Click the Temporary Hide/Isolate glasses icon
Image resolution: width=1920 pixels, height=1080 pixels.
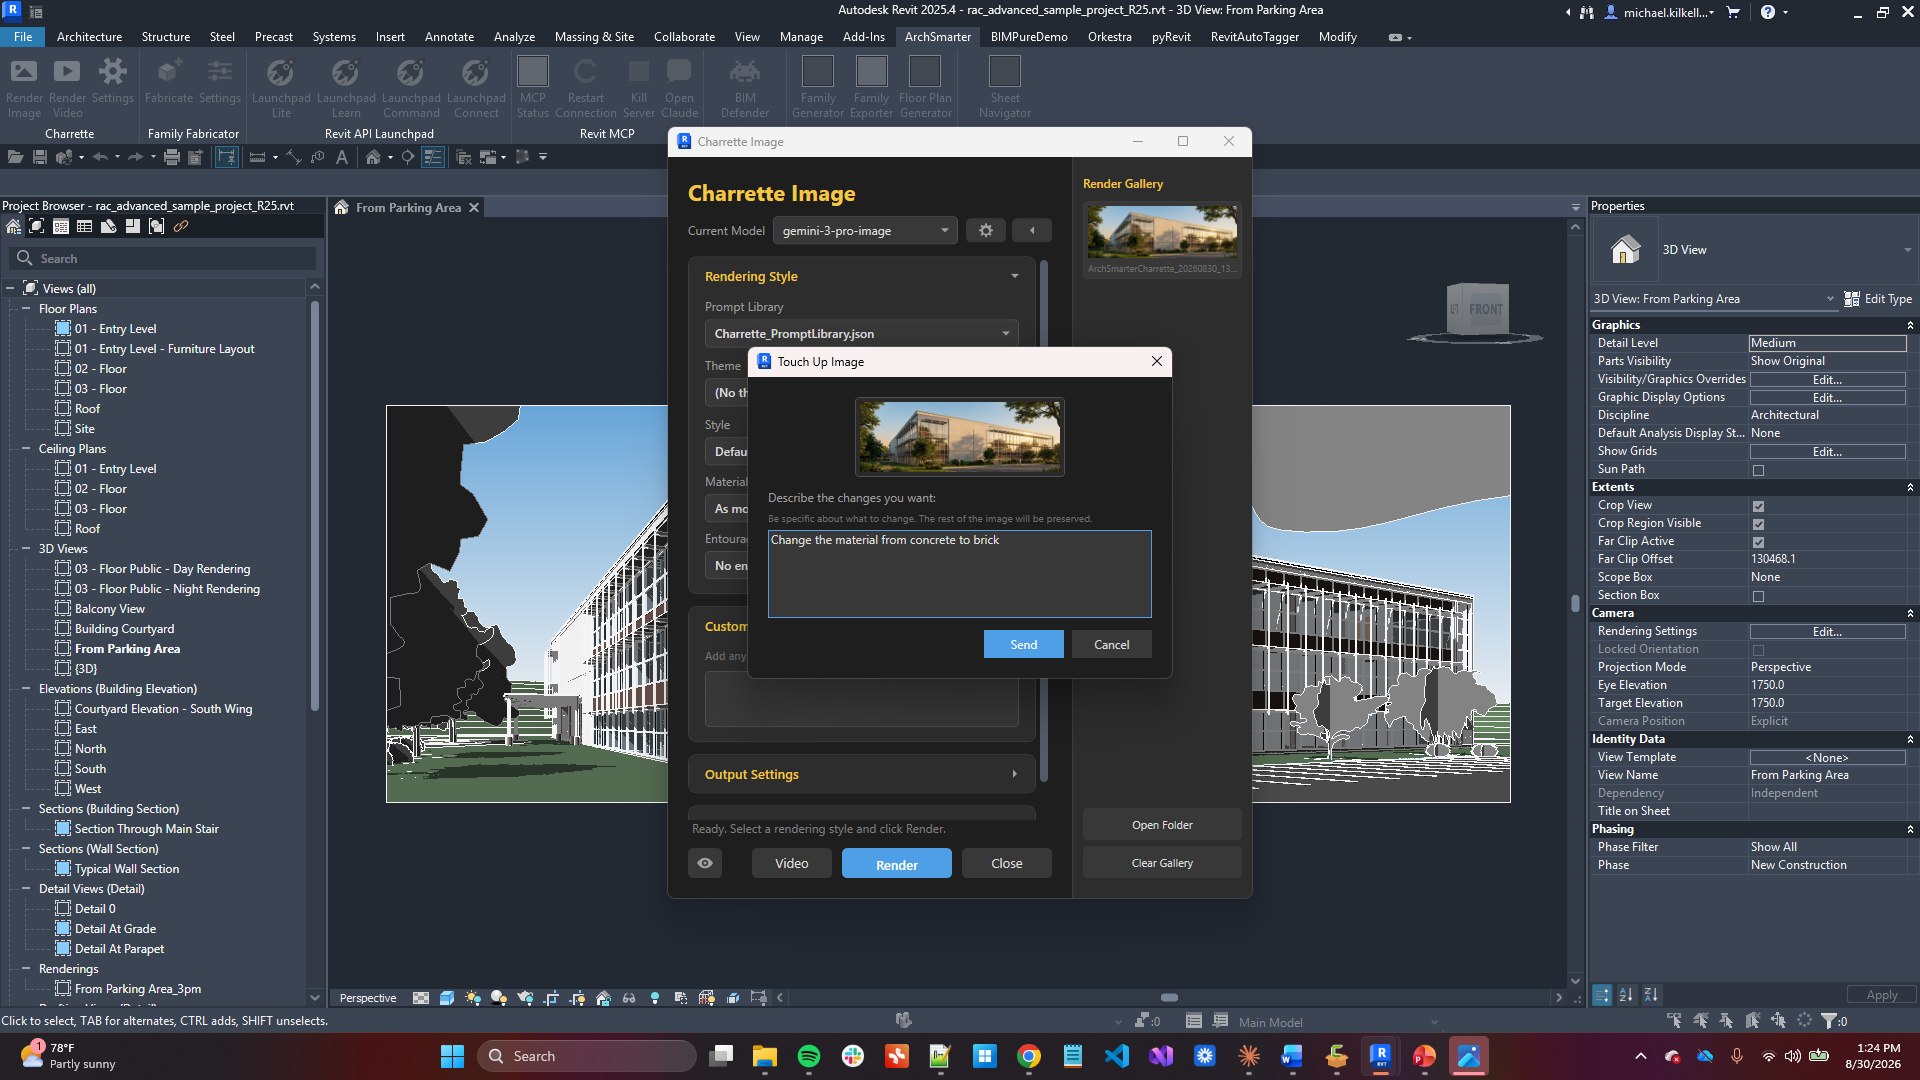tap(629, 998)
